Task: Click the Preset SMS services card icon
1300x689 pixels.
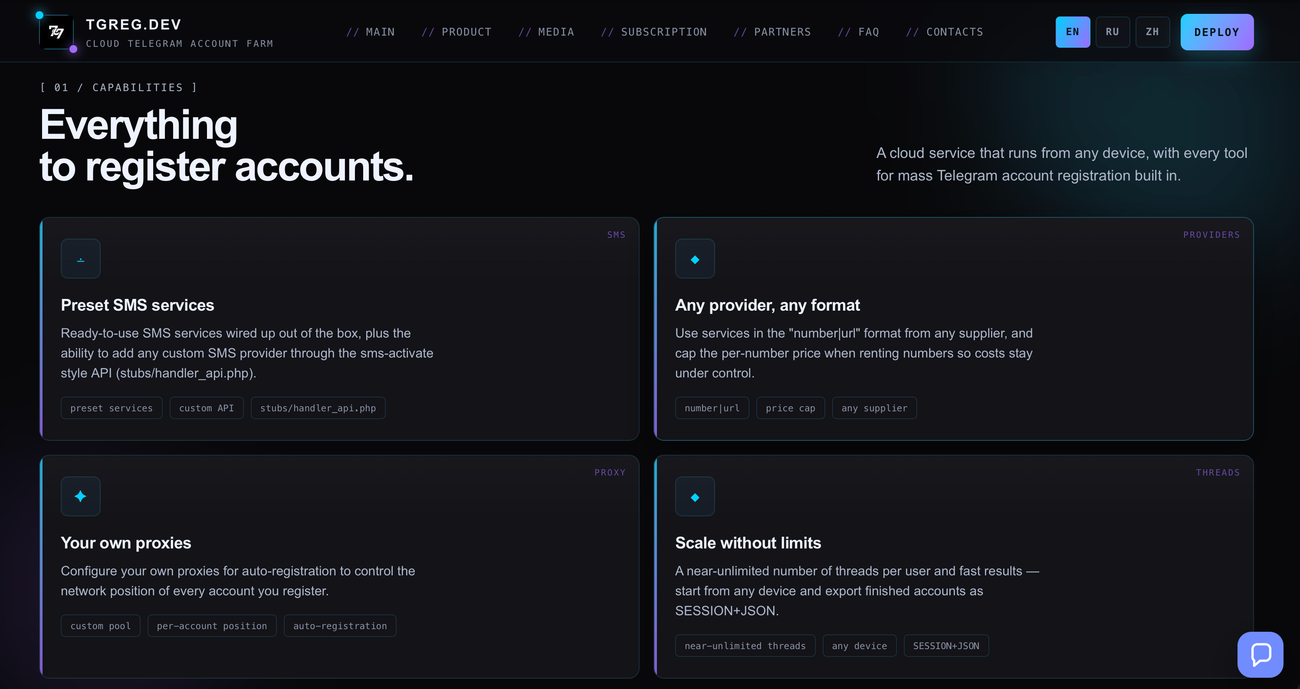Action: coord(80,259)
